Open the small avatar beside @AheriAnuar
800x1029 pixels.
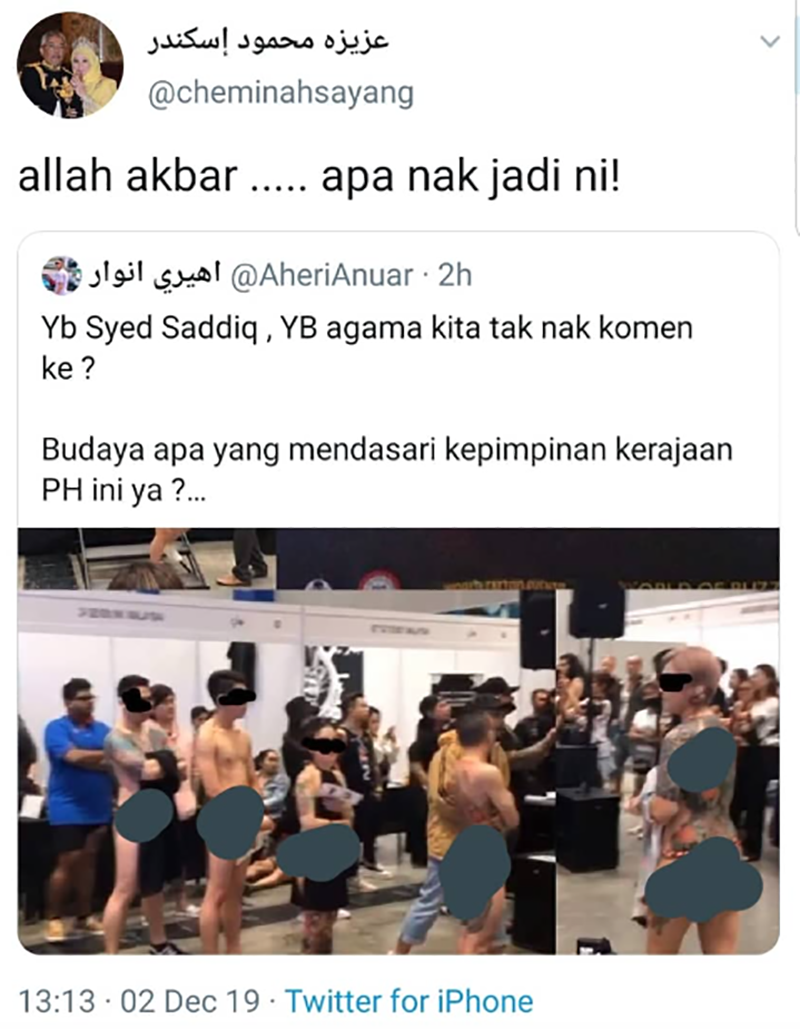(61, 276)
